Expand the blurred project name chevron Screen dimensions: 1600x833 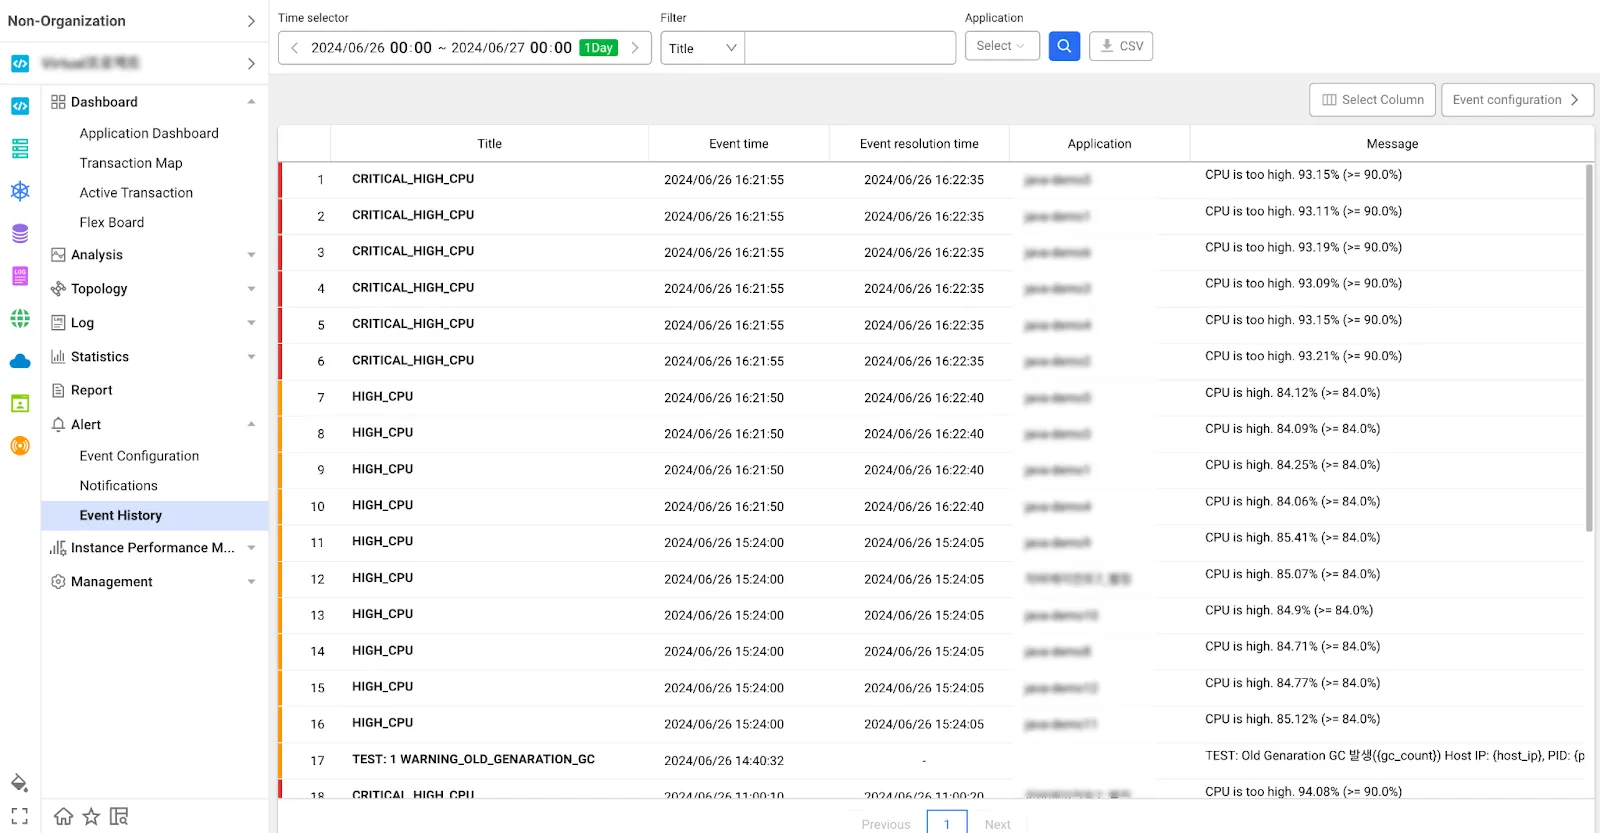tap(251, 63)
